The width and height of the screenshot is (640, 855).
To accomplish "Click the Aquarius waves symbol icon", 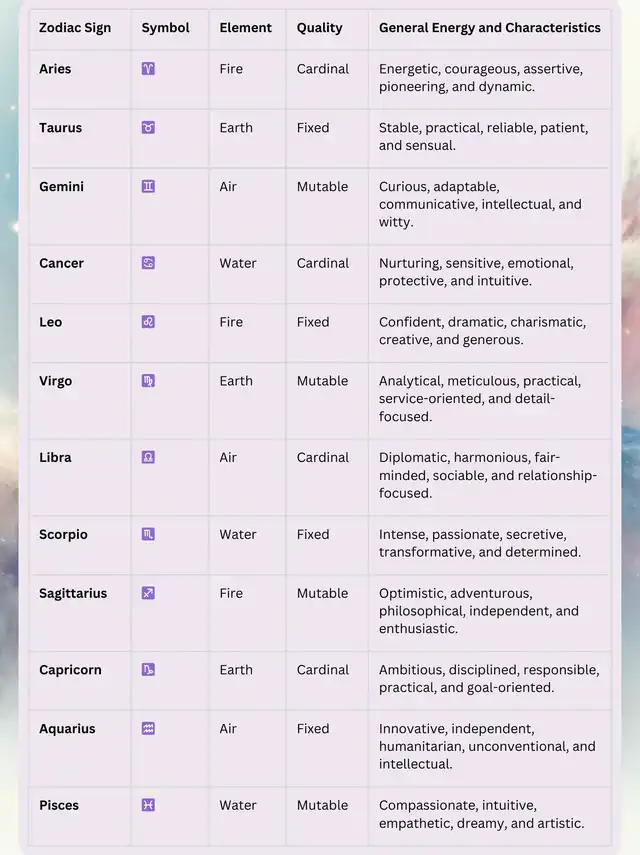I will coord(148,729).
